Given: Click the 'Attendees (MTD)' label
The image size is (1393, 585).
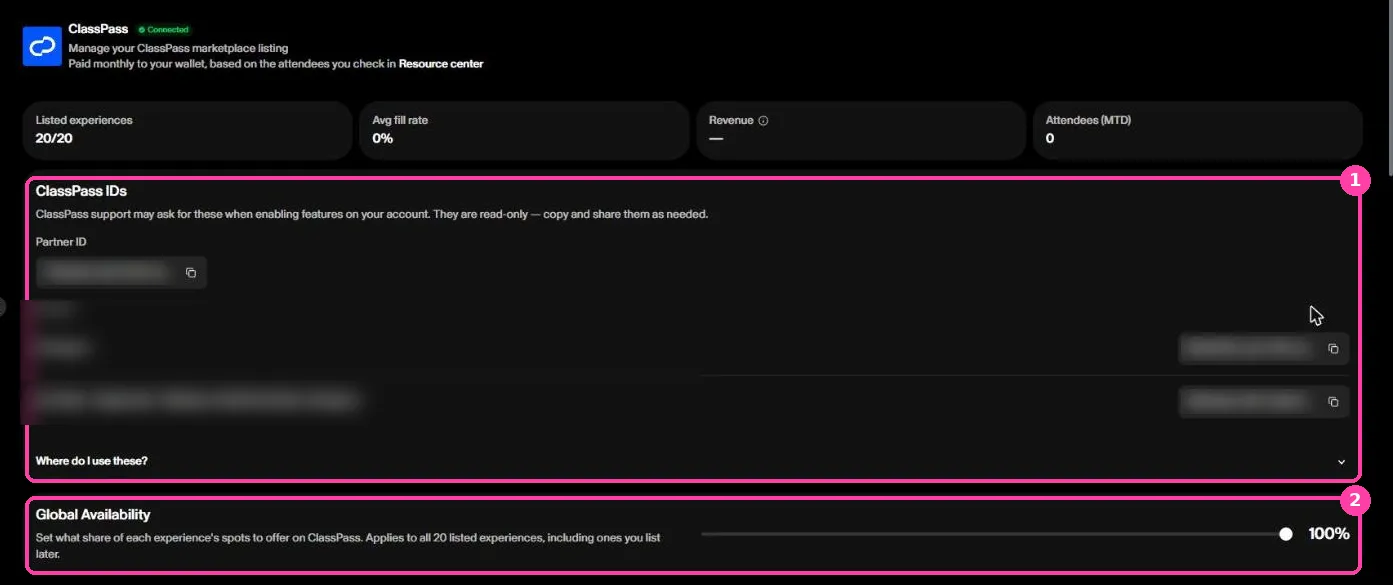Looking at the screenshot, I should (1088, 120).
